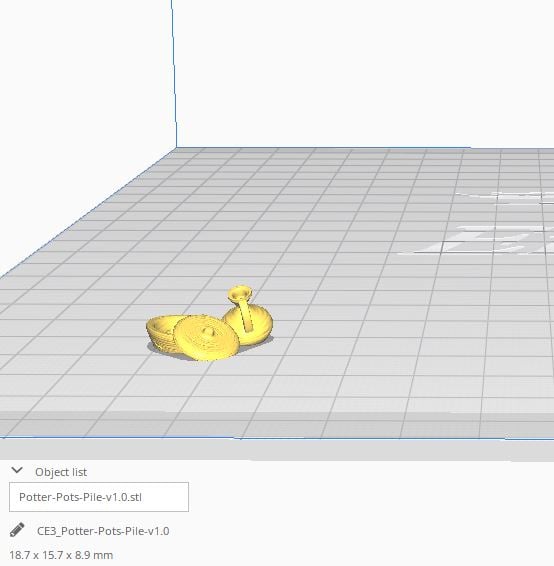This screenshot has width=554, height=566.
Task: Click empty white space above the build plate
Action: (361, 72)
